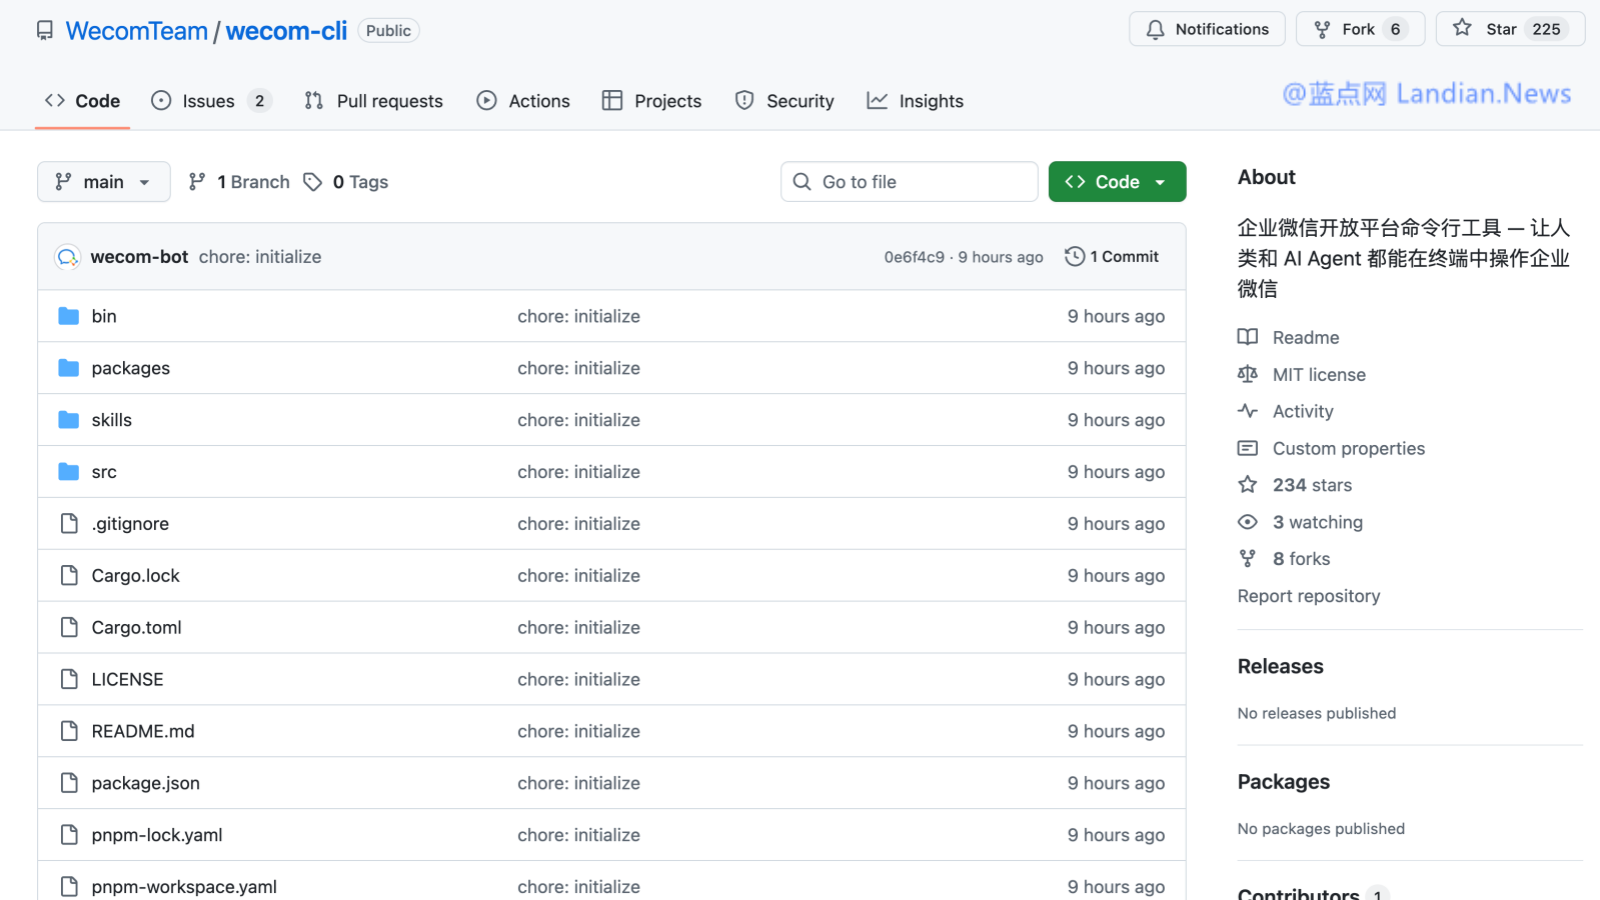Click the wecom-bot avatar icon

(x=67, y=257)
